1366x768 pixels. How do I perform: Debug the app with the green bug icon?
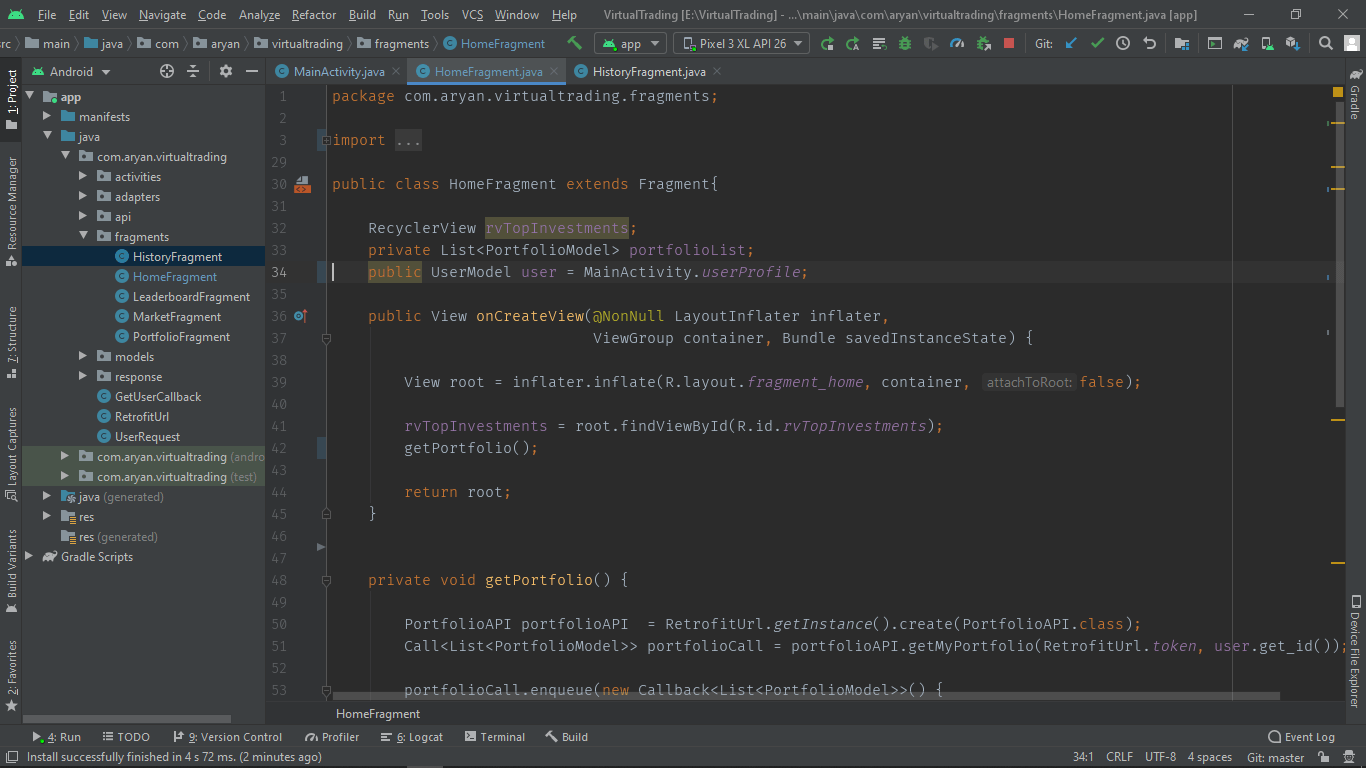[903, 42]
